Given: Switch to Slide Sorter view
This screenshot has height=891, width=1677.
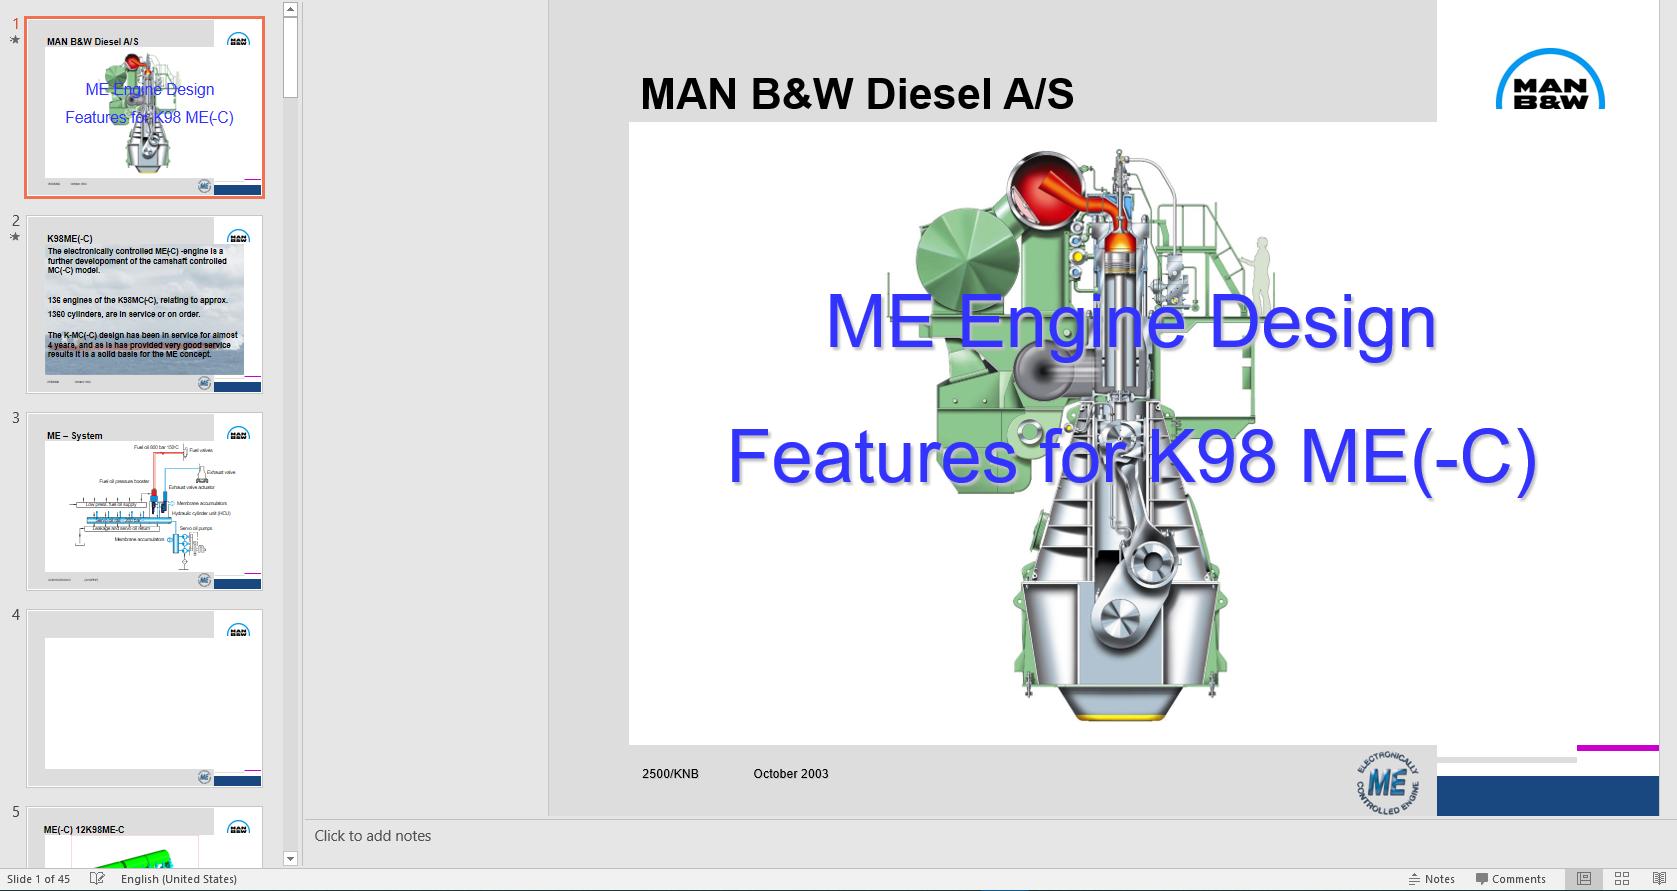Looking at the screenshot, I should click(1622, 879).
